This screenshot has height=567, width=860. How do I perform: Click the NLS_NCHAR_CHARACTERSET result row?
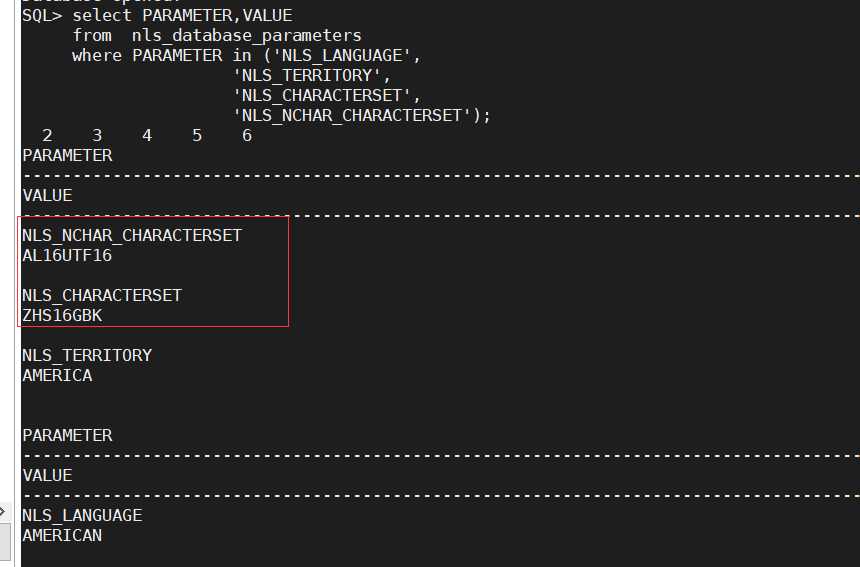pyautogui.click(x=132, y=235)
